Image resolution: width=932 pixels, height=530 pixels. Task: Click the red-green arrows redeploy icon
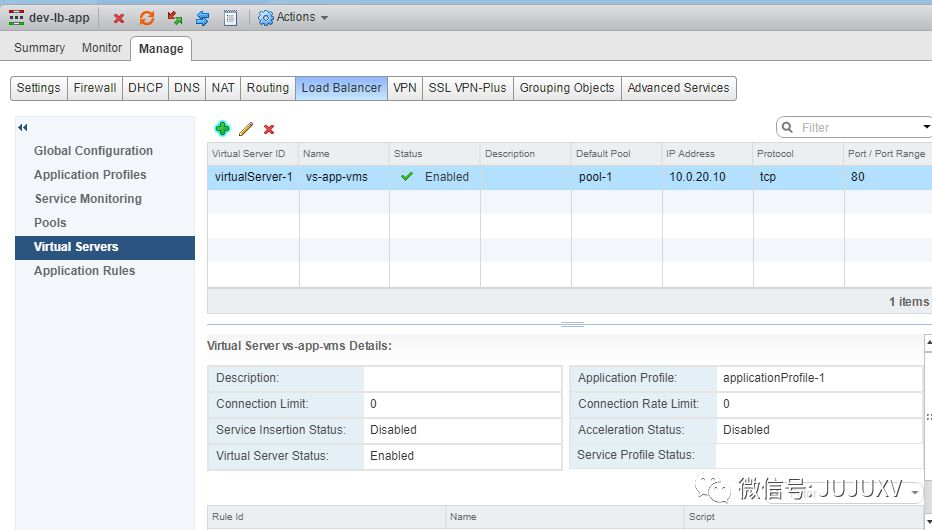175,18
